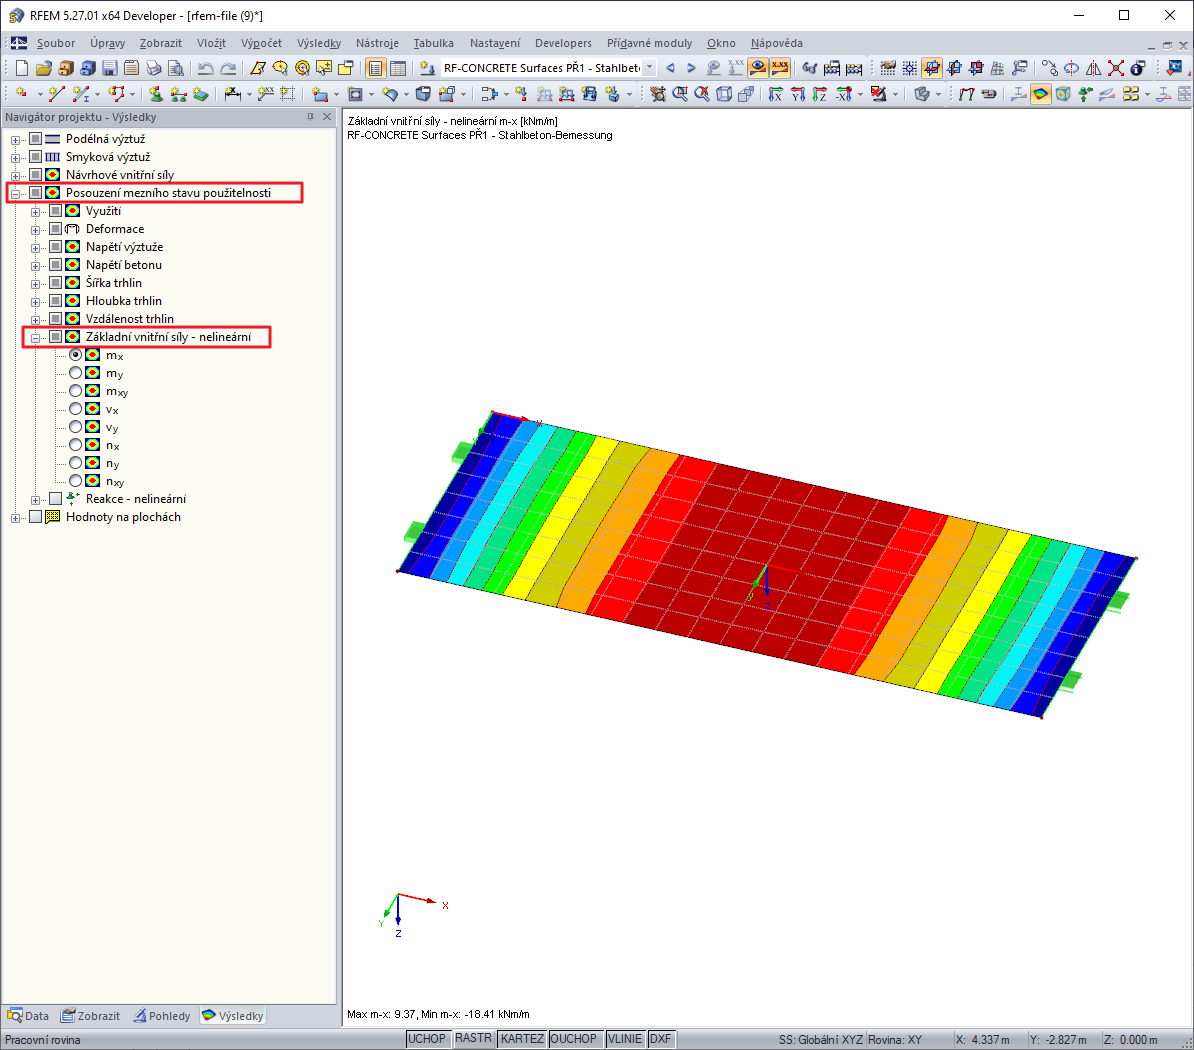Show view in Z direction
The height and width of the screenshot is (1050, 1194).
coord(819,94)
